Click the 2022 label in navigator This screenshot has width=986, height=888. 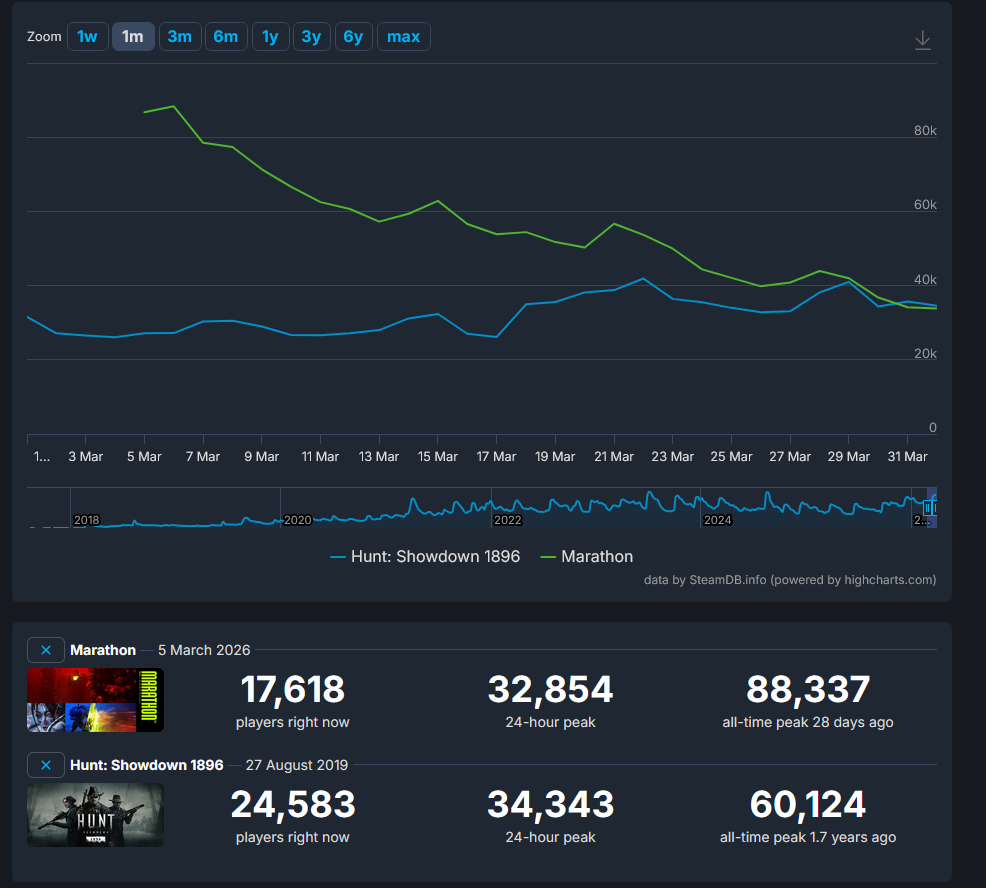click(507, 520)
